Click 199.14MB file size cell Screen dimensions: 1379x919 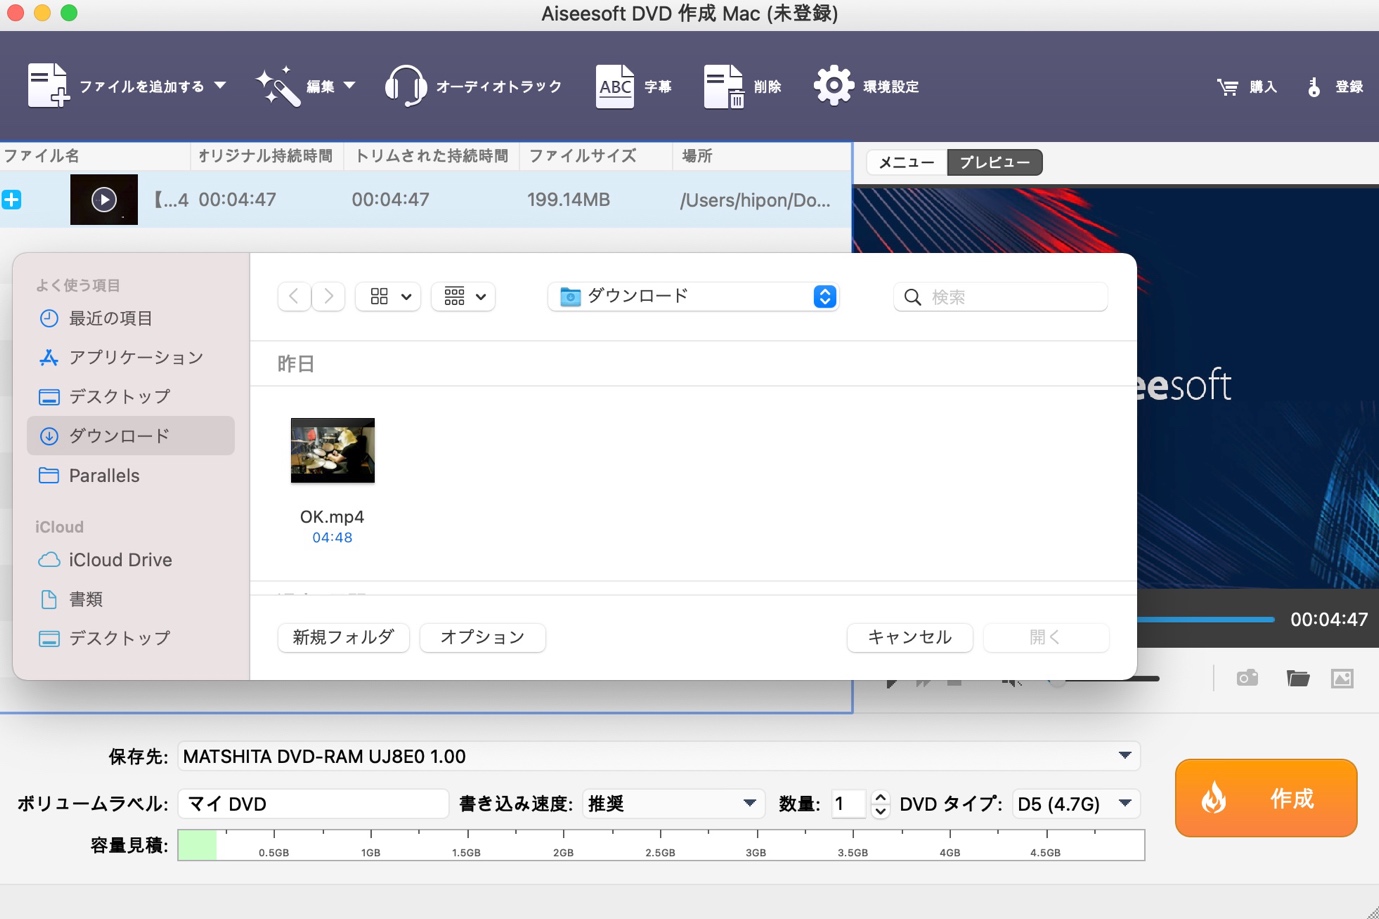569,200
